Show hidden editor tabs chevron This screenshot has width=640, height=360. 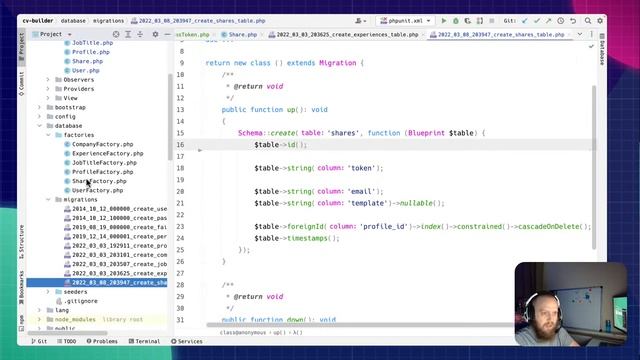coord(580,34)
